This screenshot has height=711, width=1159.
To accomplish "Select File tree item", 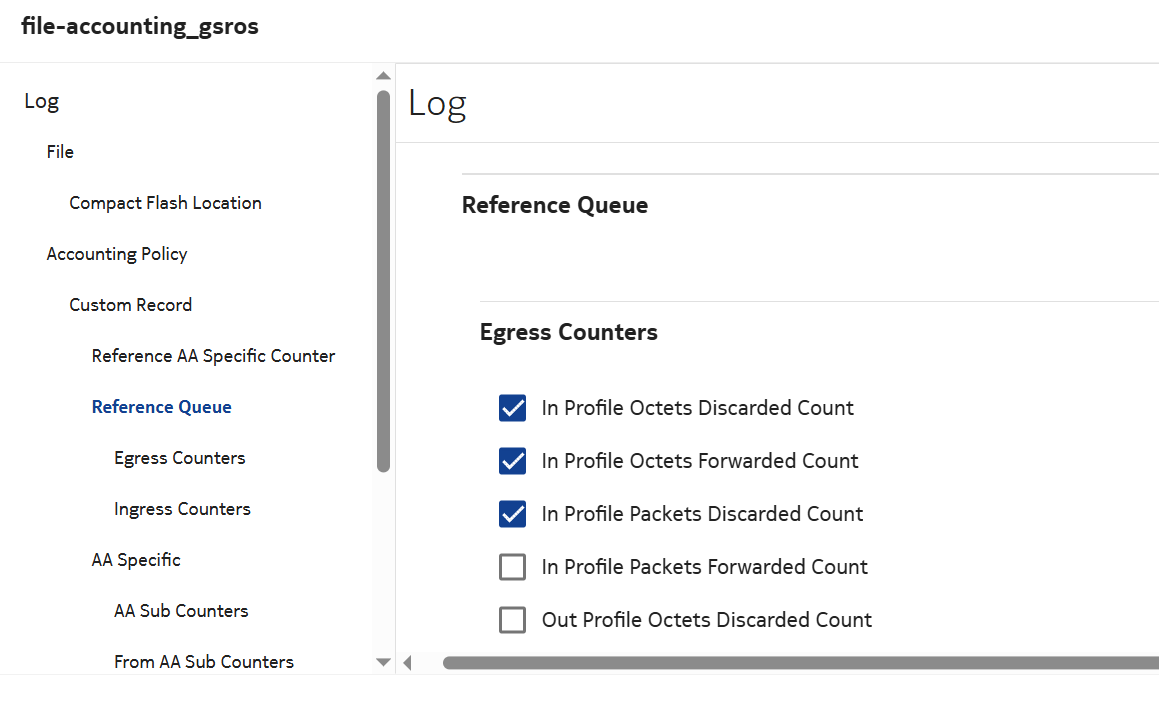I will (x=60, y=152).
